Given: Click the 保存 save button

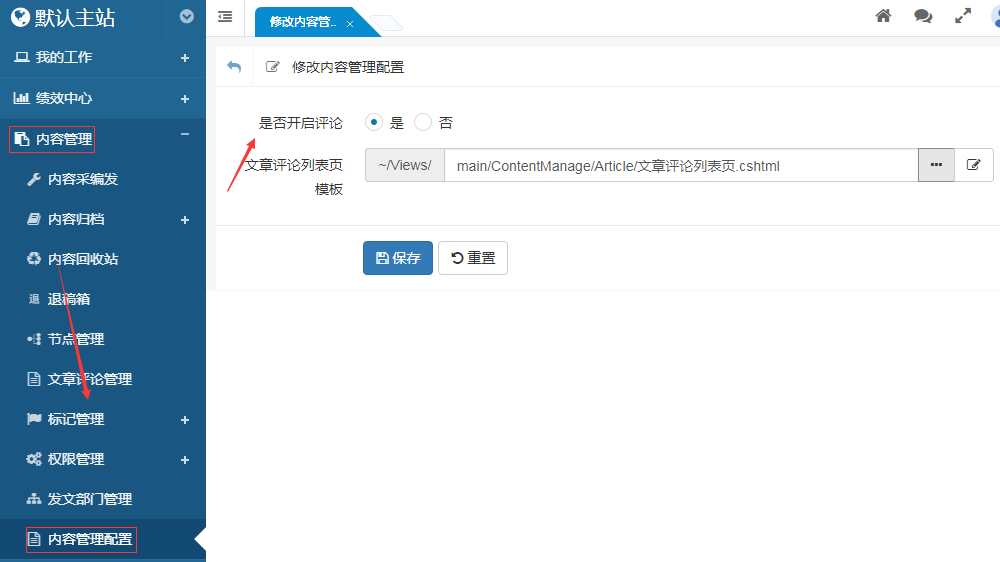Looking at the screenshot, I should 398,258.
